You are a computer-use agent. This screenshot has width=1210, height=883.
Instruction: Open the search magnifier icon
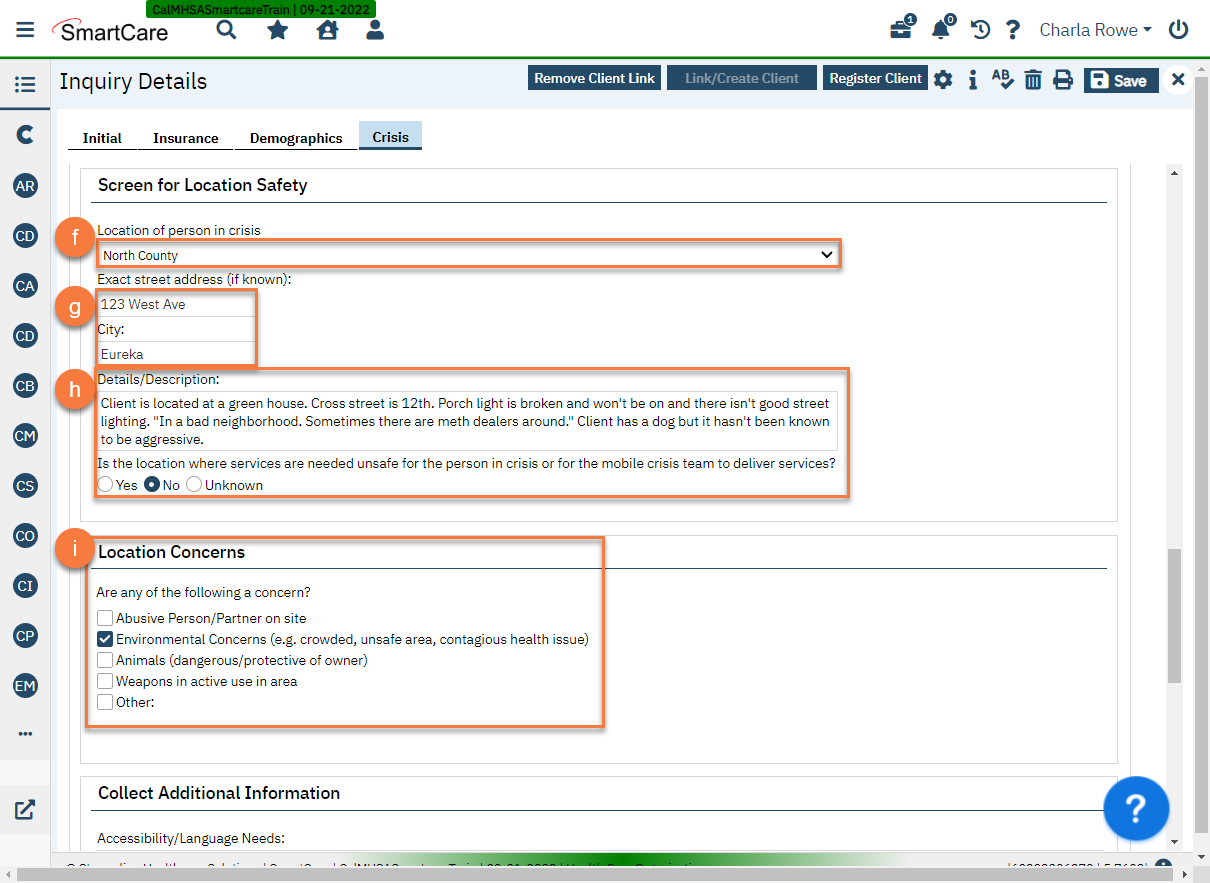click(x=226, y=30)
